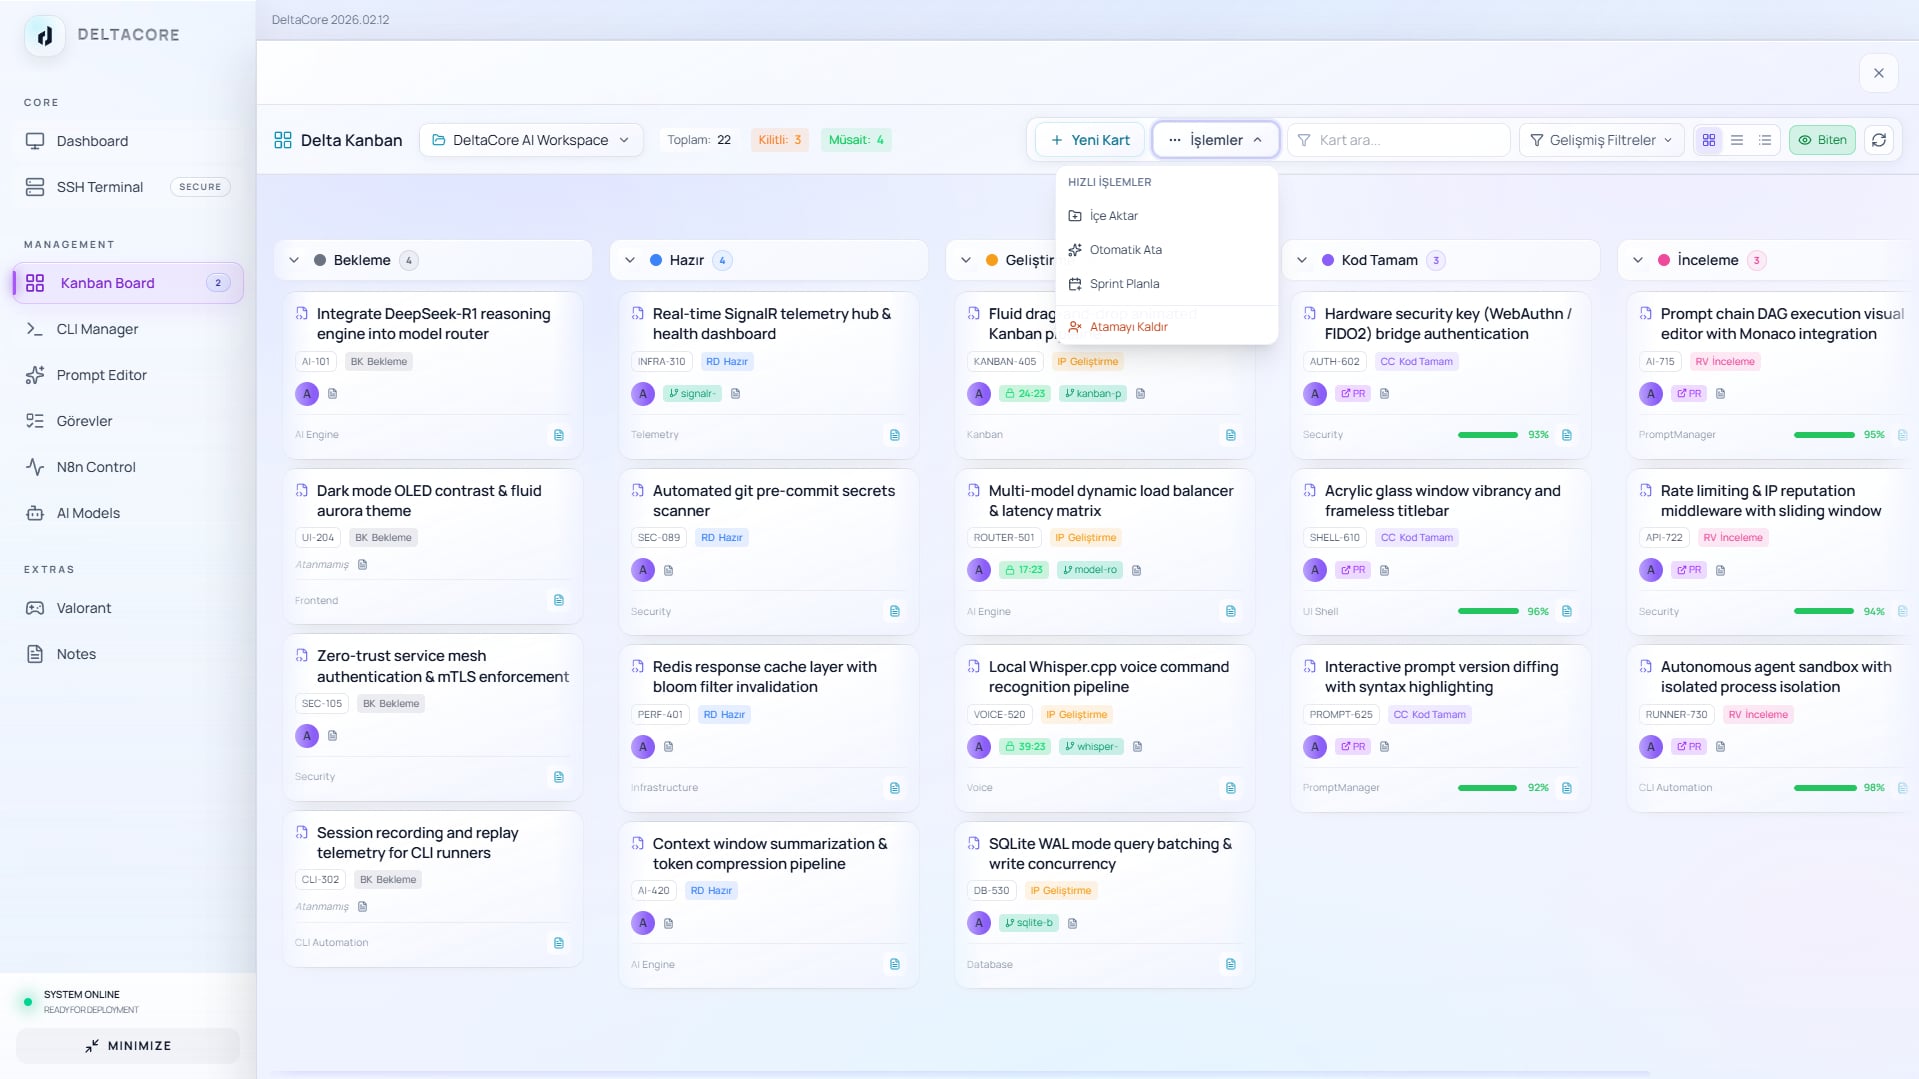1919x1079 pixels.
Task: Click 93% progress bar on Security card
Action: (x=1487, y=435)
